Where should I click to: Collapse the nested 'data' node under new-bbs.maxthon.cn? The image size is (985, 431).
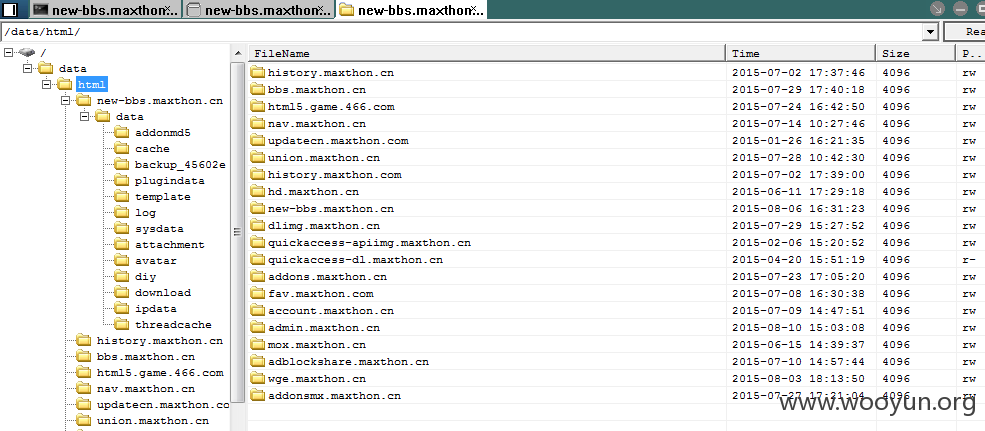tap(85, 116)
